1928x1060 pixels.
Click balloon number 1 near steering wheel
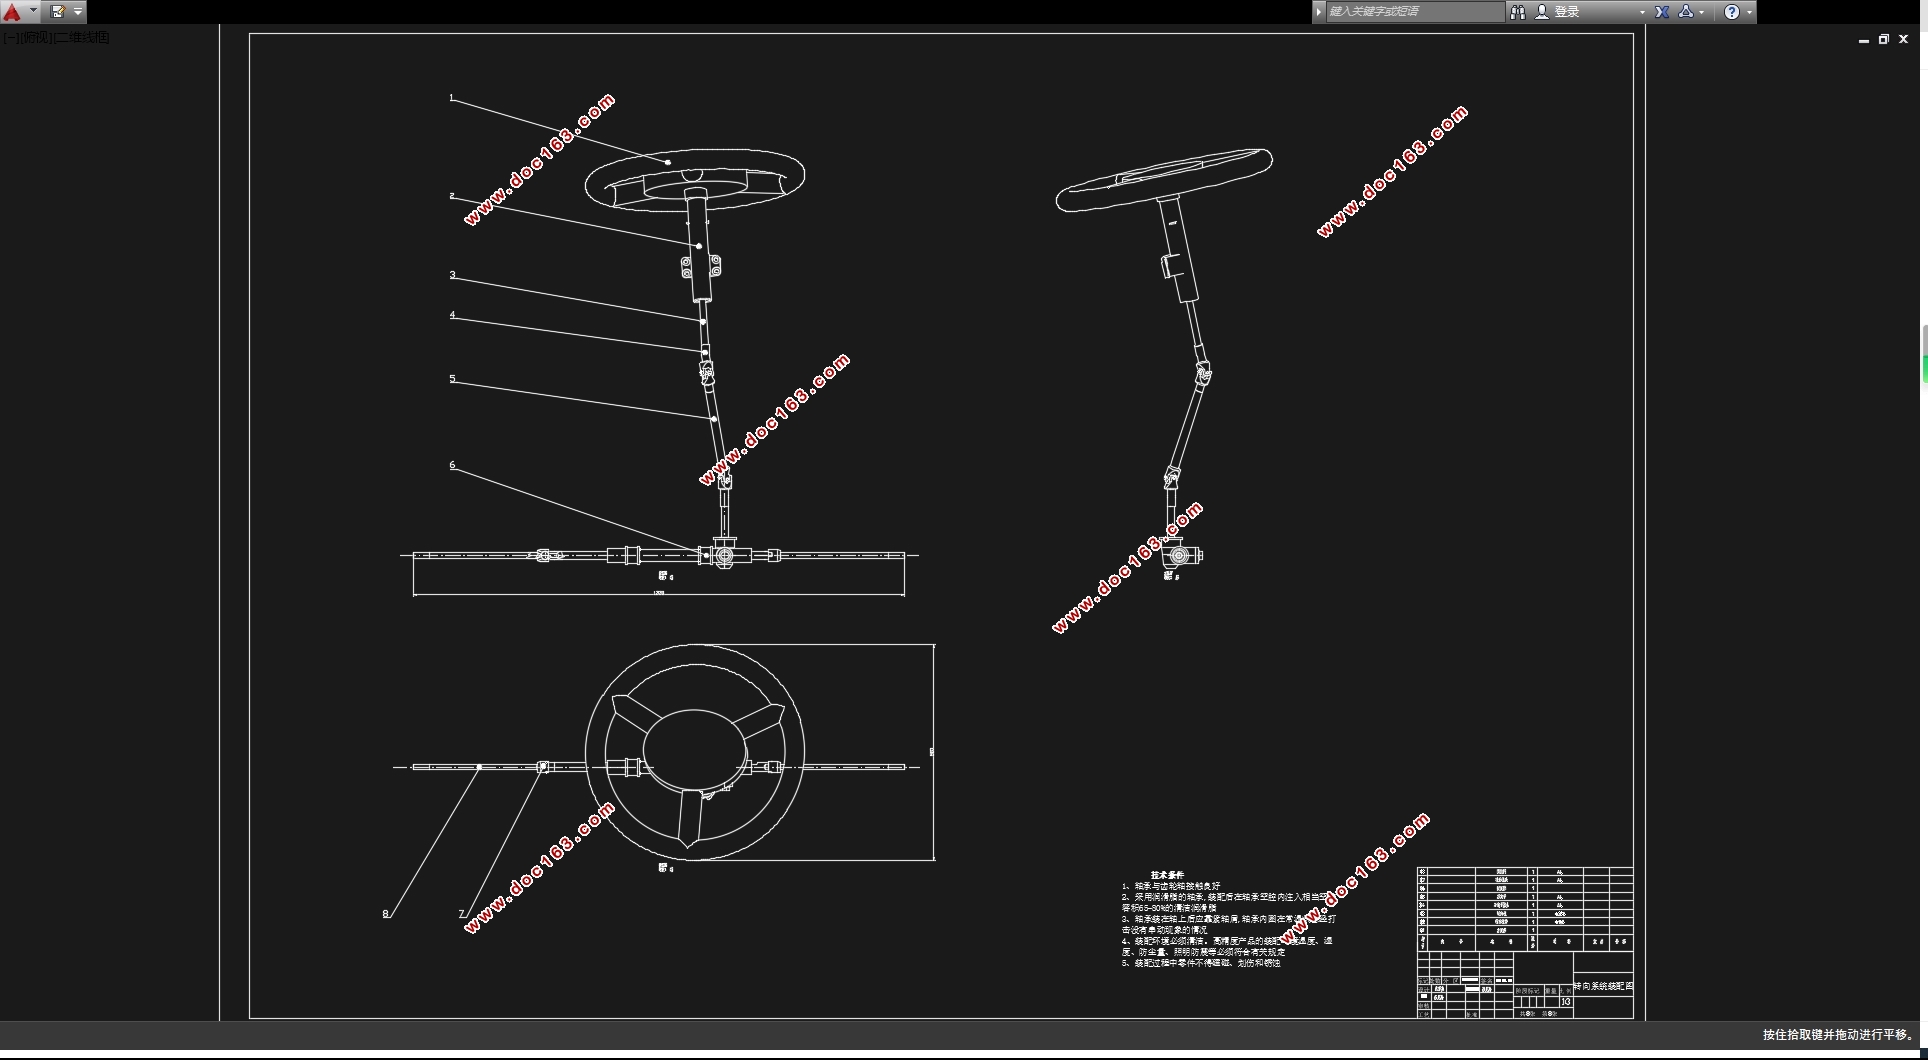[452, 98]
